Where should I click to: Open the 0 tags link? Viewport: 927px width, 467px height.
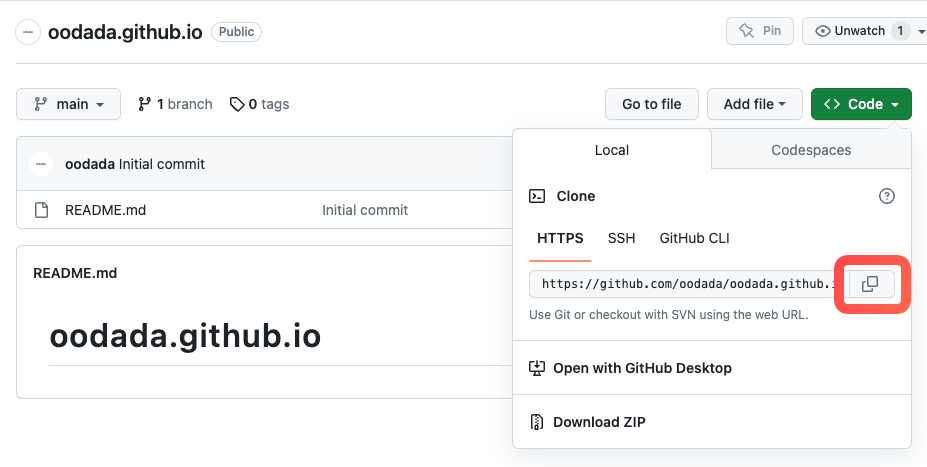[x=260, y=105]
